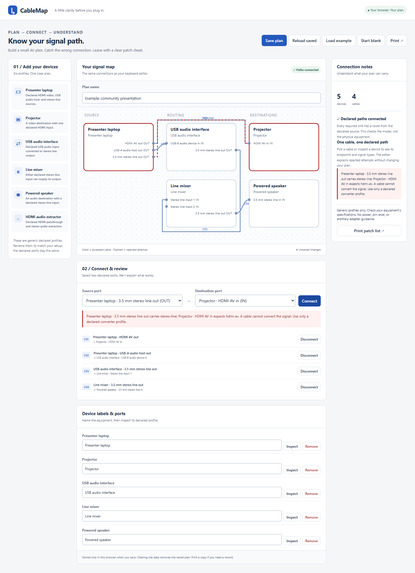Add the Projector device from the palette
415x573 pixels.
39,122
